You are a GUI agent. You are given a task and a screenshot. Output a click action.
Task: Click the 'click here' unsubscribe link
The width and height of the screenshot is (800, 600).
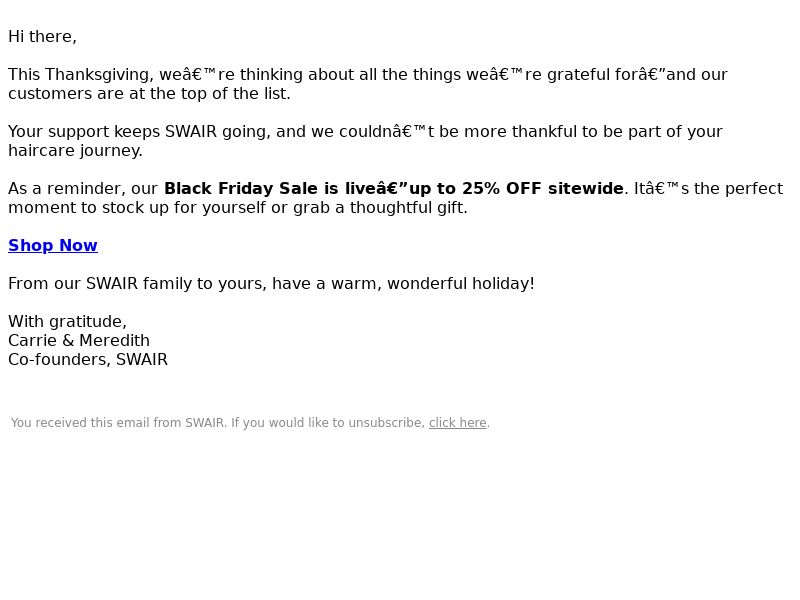[x=458, y=423]
